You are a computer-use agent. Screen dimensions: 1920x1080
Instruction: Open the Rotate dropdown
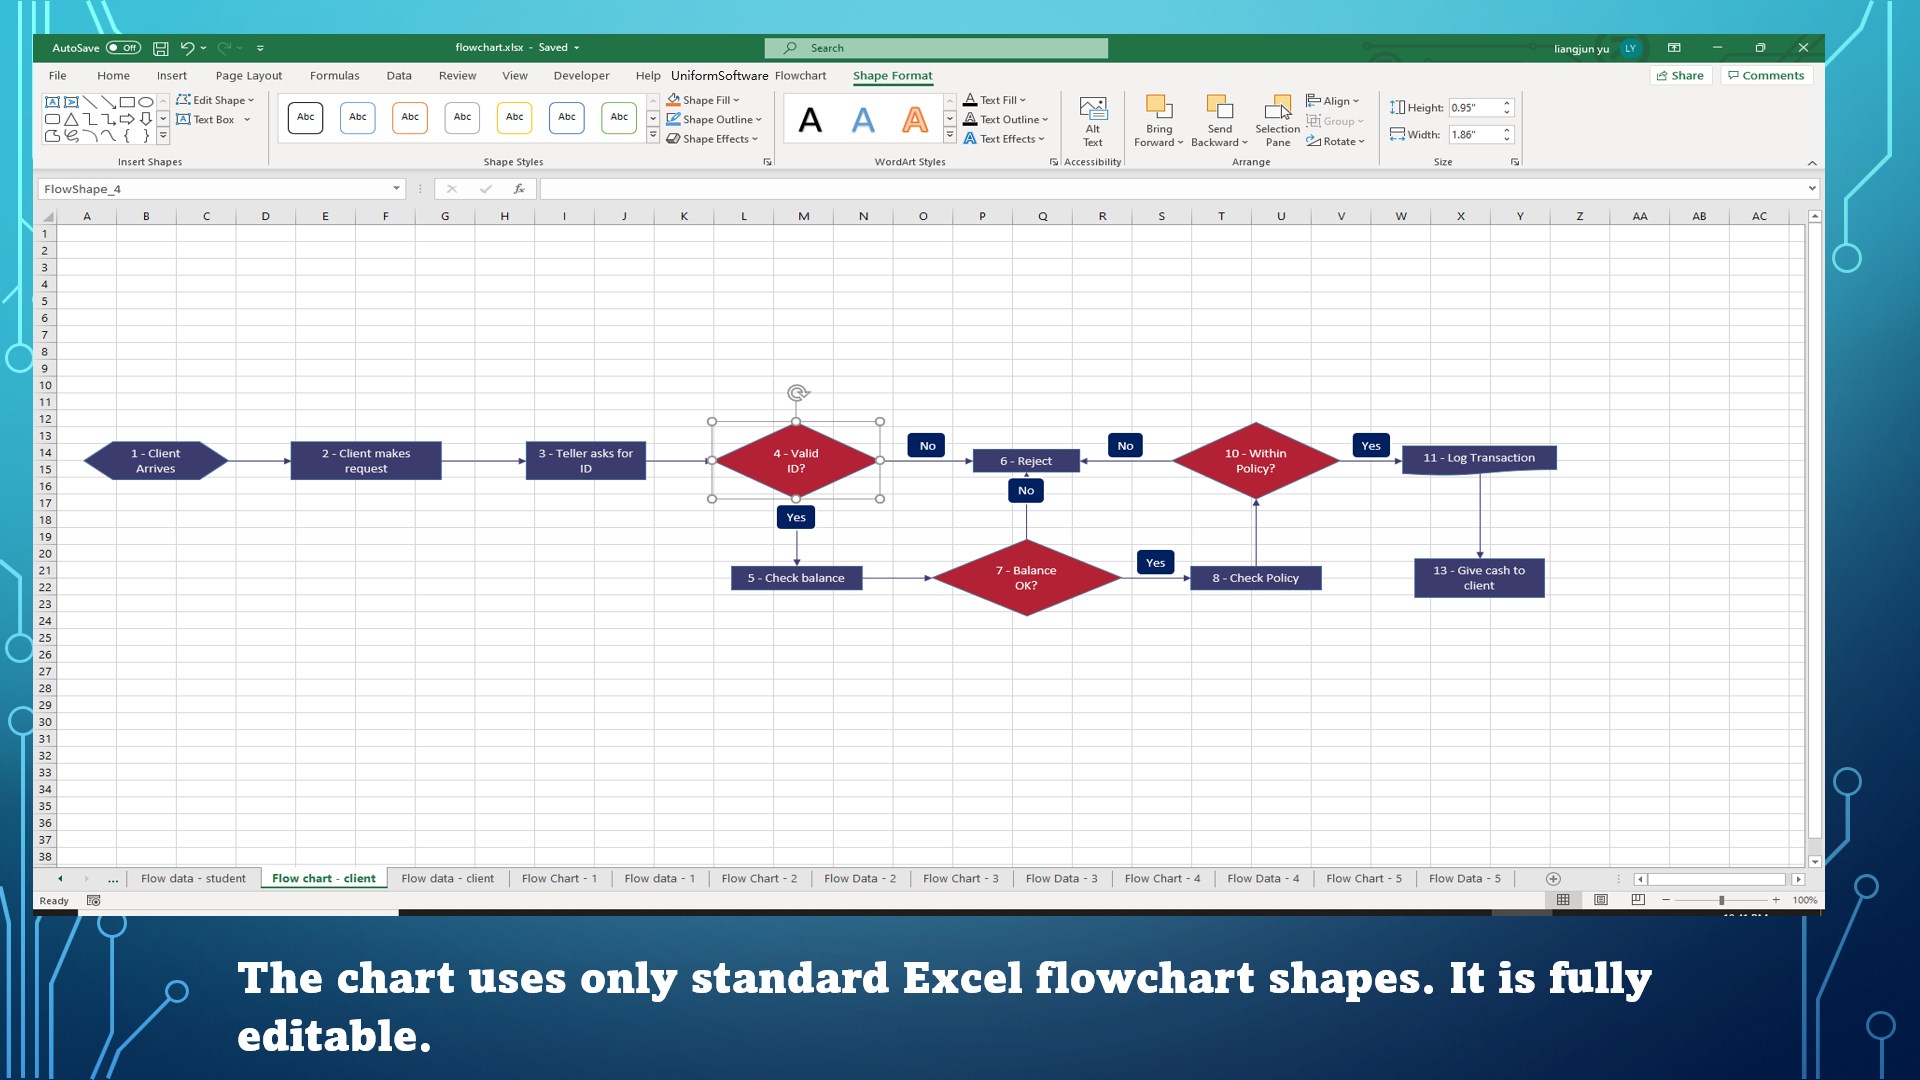point(1336,141)
